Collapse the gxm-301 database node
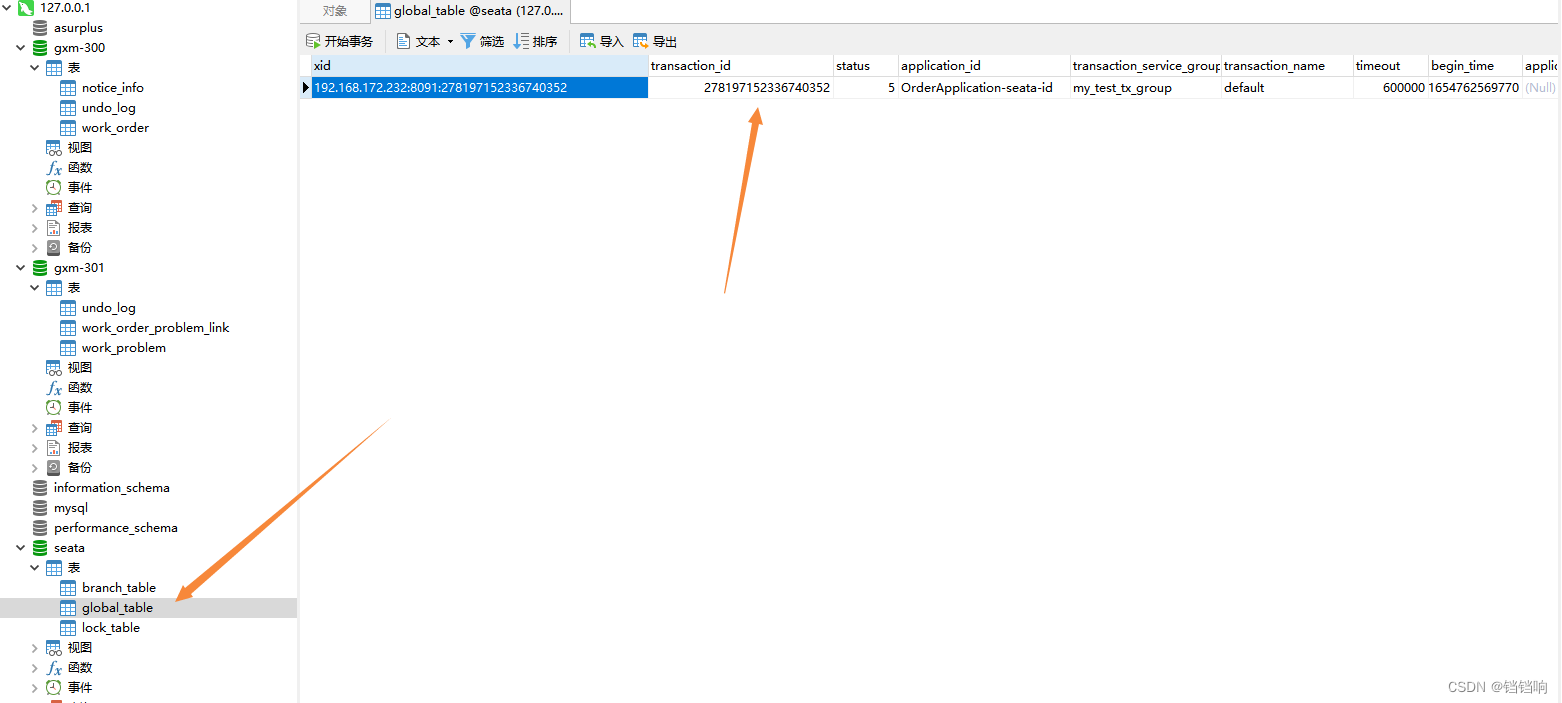 tap(20, 268)
